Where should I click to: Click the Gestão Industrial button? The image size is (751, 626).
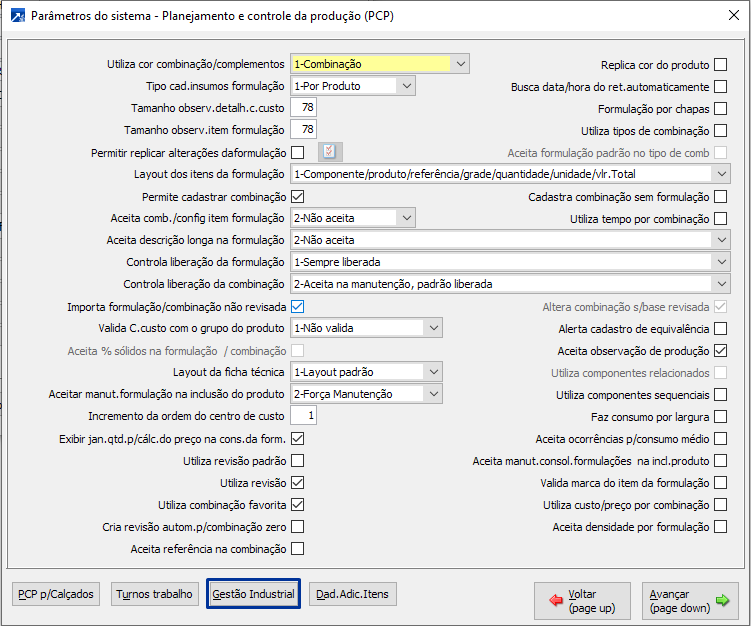[253, 594]
